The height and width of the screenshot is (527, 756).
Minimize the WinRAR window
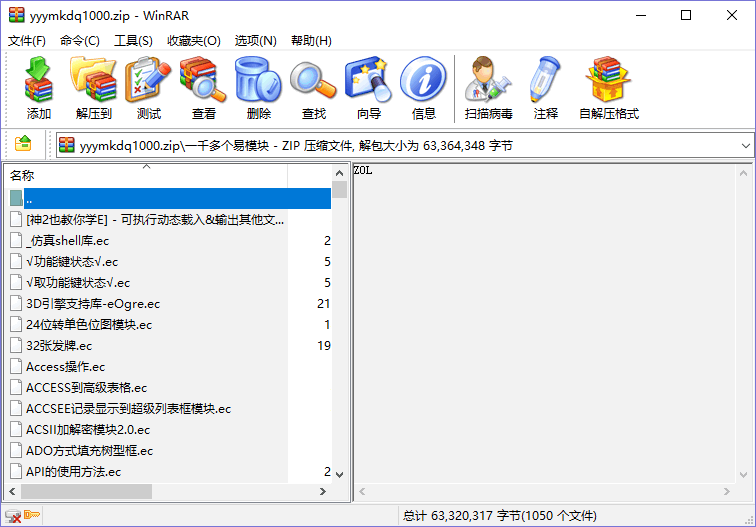pyautogui.click(x=641, y=15)
